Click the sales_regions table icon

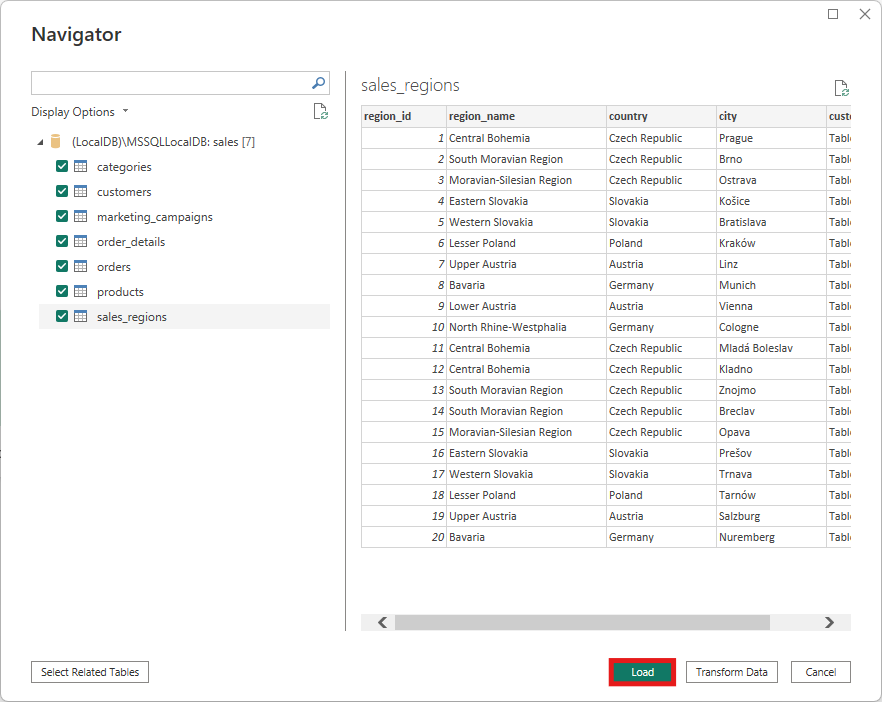point(81,316)
